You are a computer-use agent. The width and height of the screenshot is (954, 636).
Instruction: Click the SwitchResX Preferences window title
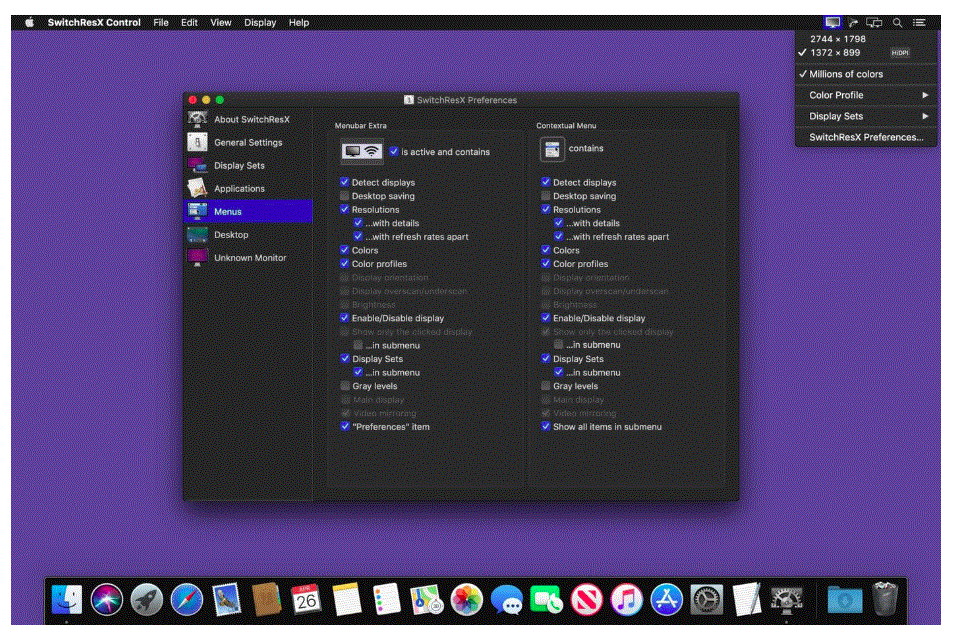coord(467,100)
